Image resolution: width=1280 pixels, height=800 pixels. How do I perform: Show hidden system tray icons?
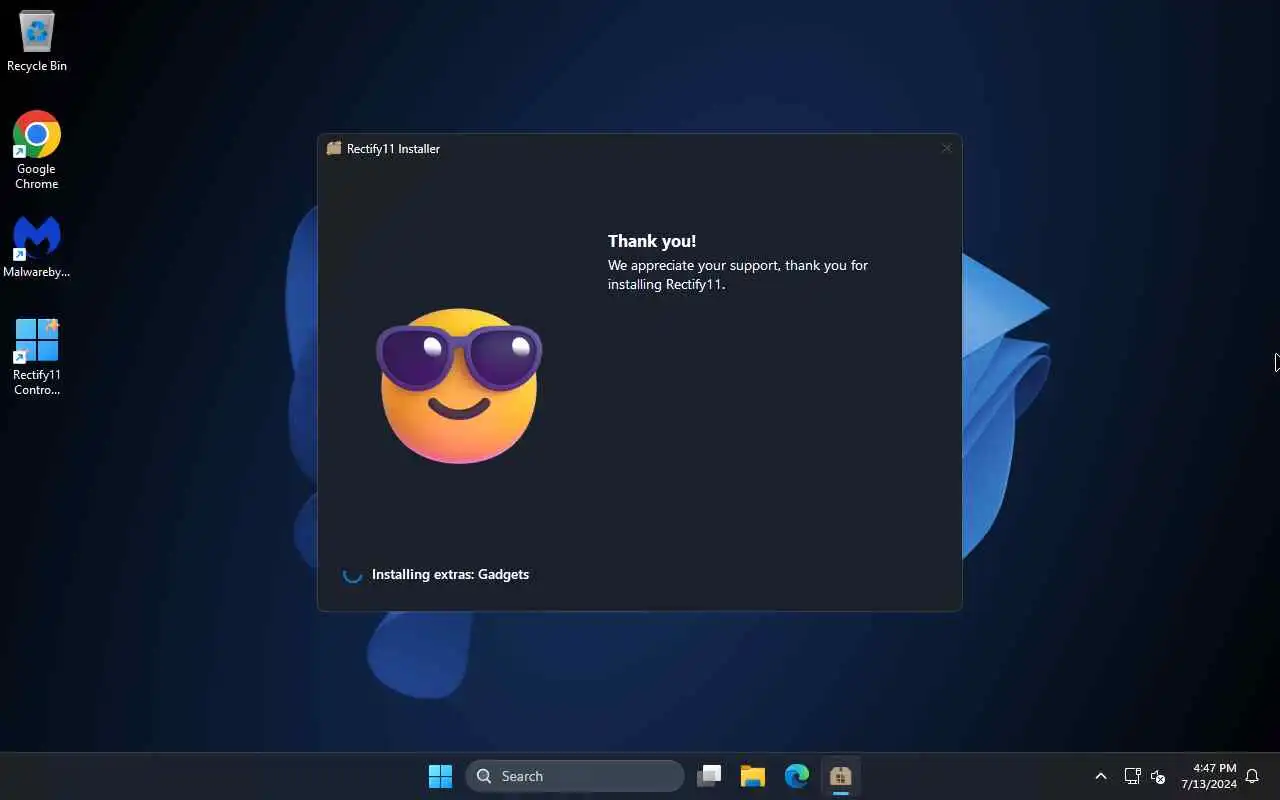[1101, 776]
